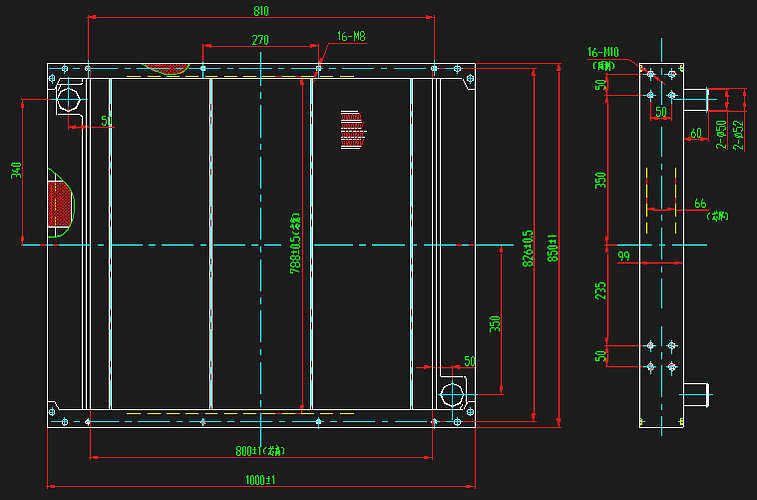Viewport: 757px width, 500px height.
Task: Select the 800±1 dimension at bottom
Action: (260, 451)
